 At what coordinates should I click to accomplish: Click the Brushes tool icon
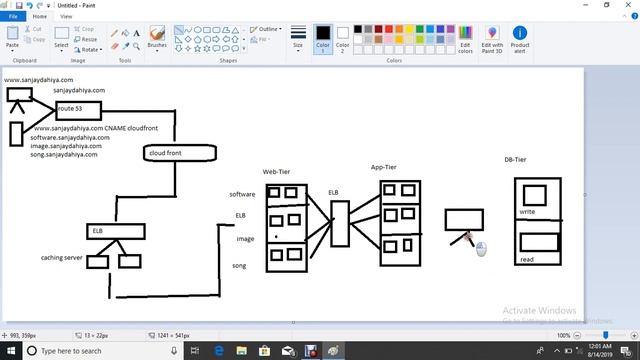click(157, 33)
